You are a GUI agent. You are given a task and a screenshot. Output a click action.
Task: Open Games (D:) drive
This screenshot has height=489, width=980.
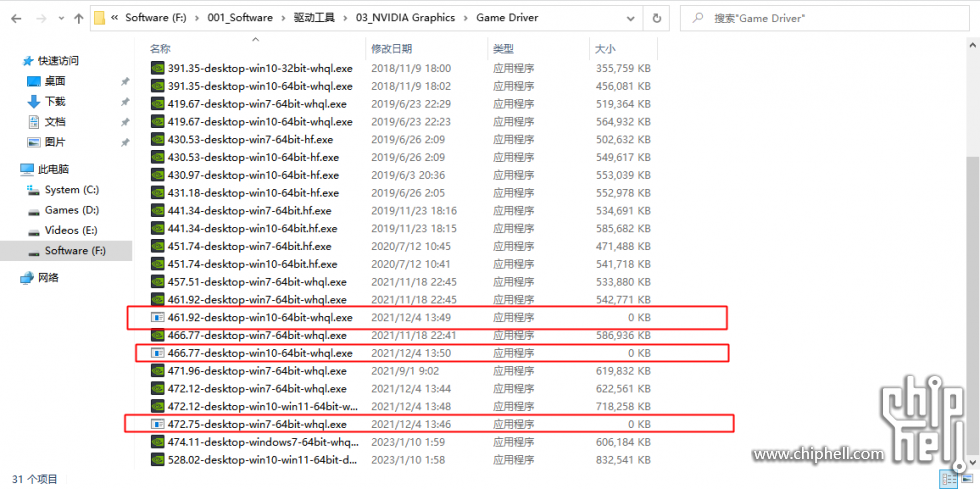72,210
